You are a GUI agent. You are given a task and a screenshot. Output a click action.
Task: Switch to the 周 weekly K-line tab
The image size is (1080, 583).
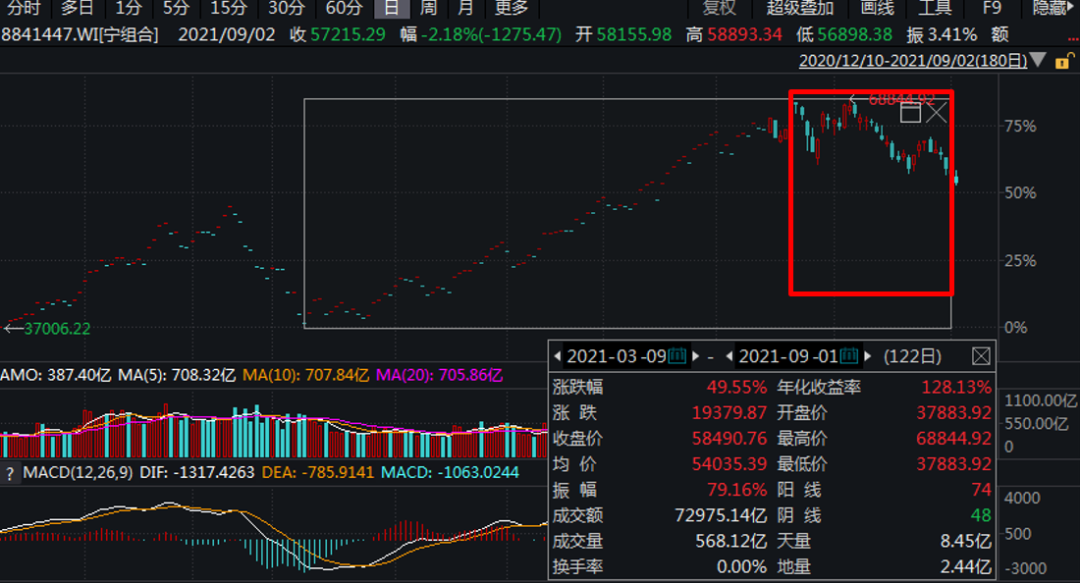(x=428, y=8)
